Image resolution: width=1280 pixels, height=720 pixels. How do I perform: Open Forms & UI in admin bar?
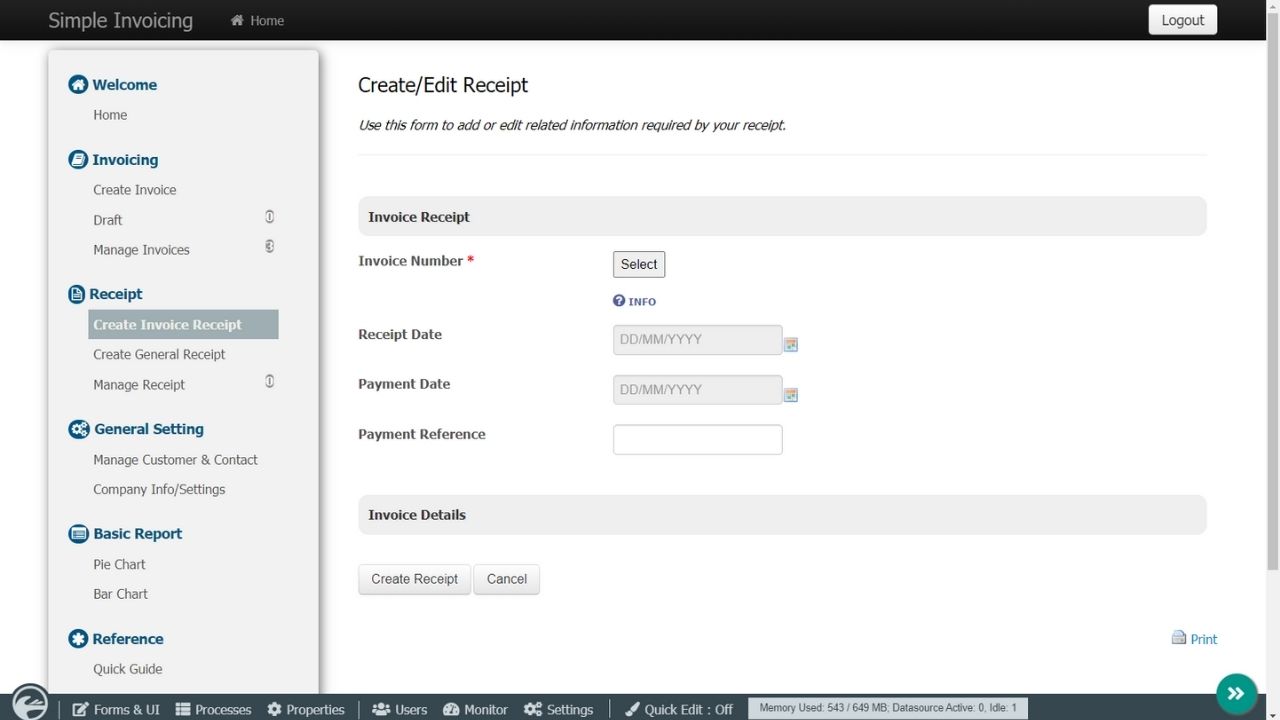[x=116, y=709]
